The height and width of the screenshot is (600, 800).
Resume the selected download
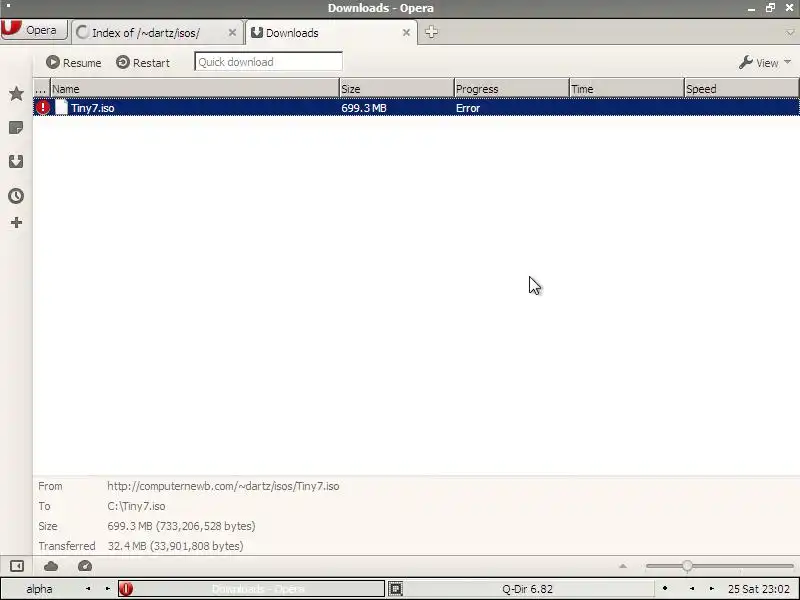[x=73, y=62]
